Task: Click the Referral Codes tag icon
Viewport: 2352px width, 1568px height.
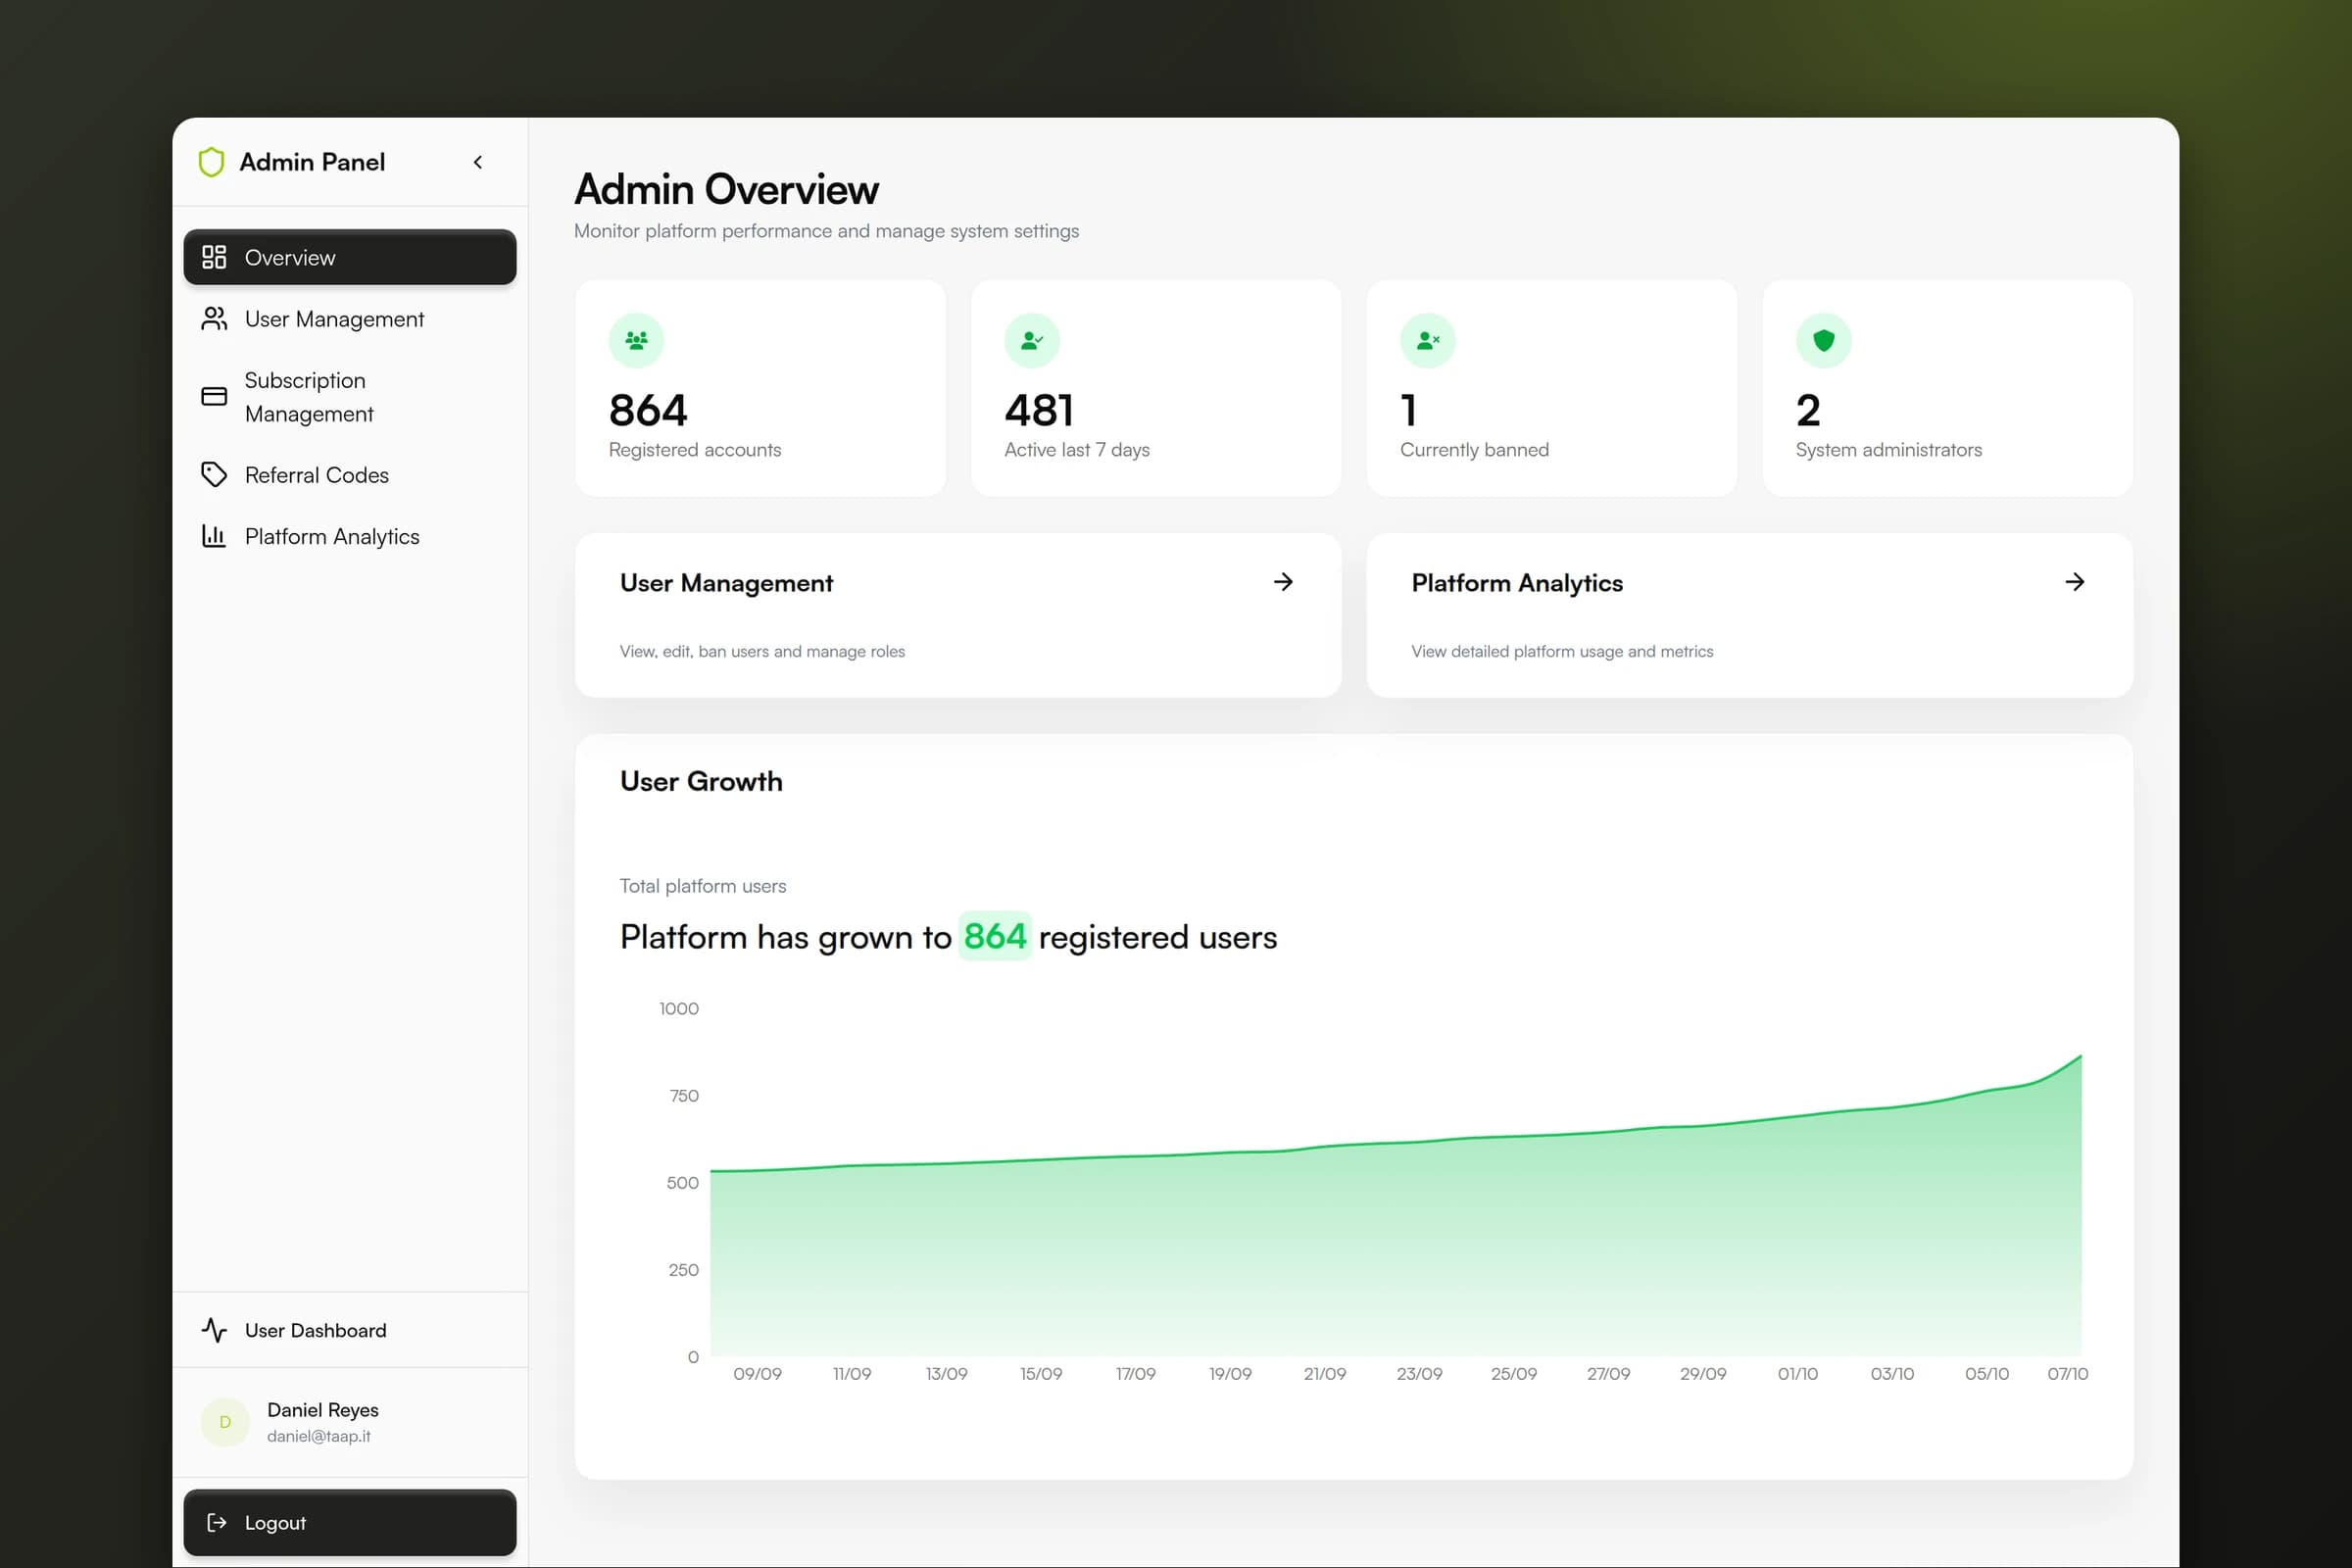Action: tap(214, 475)
